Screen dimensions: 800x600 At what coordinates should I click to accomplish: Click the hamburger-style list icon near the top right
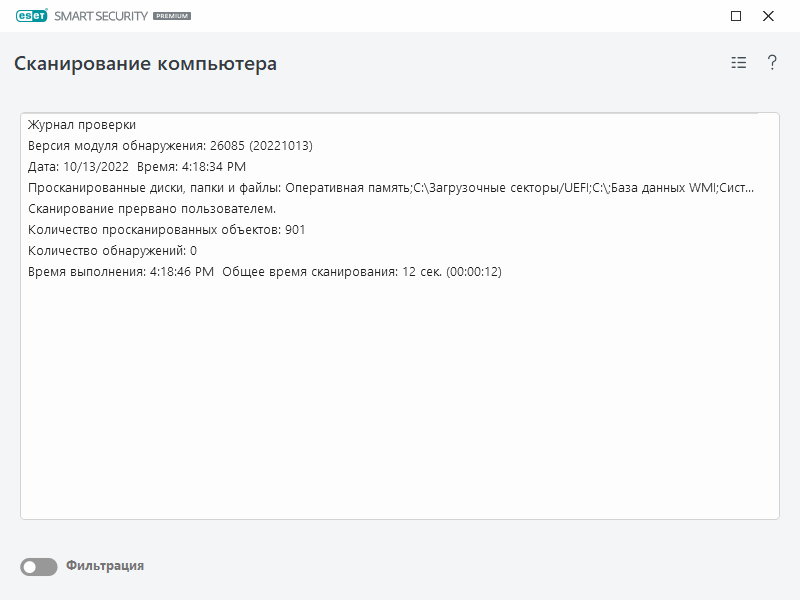(x=737, y=62)
